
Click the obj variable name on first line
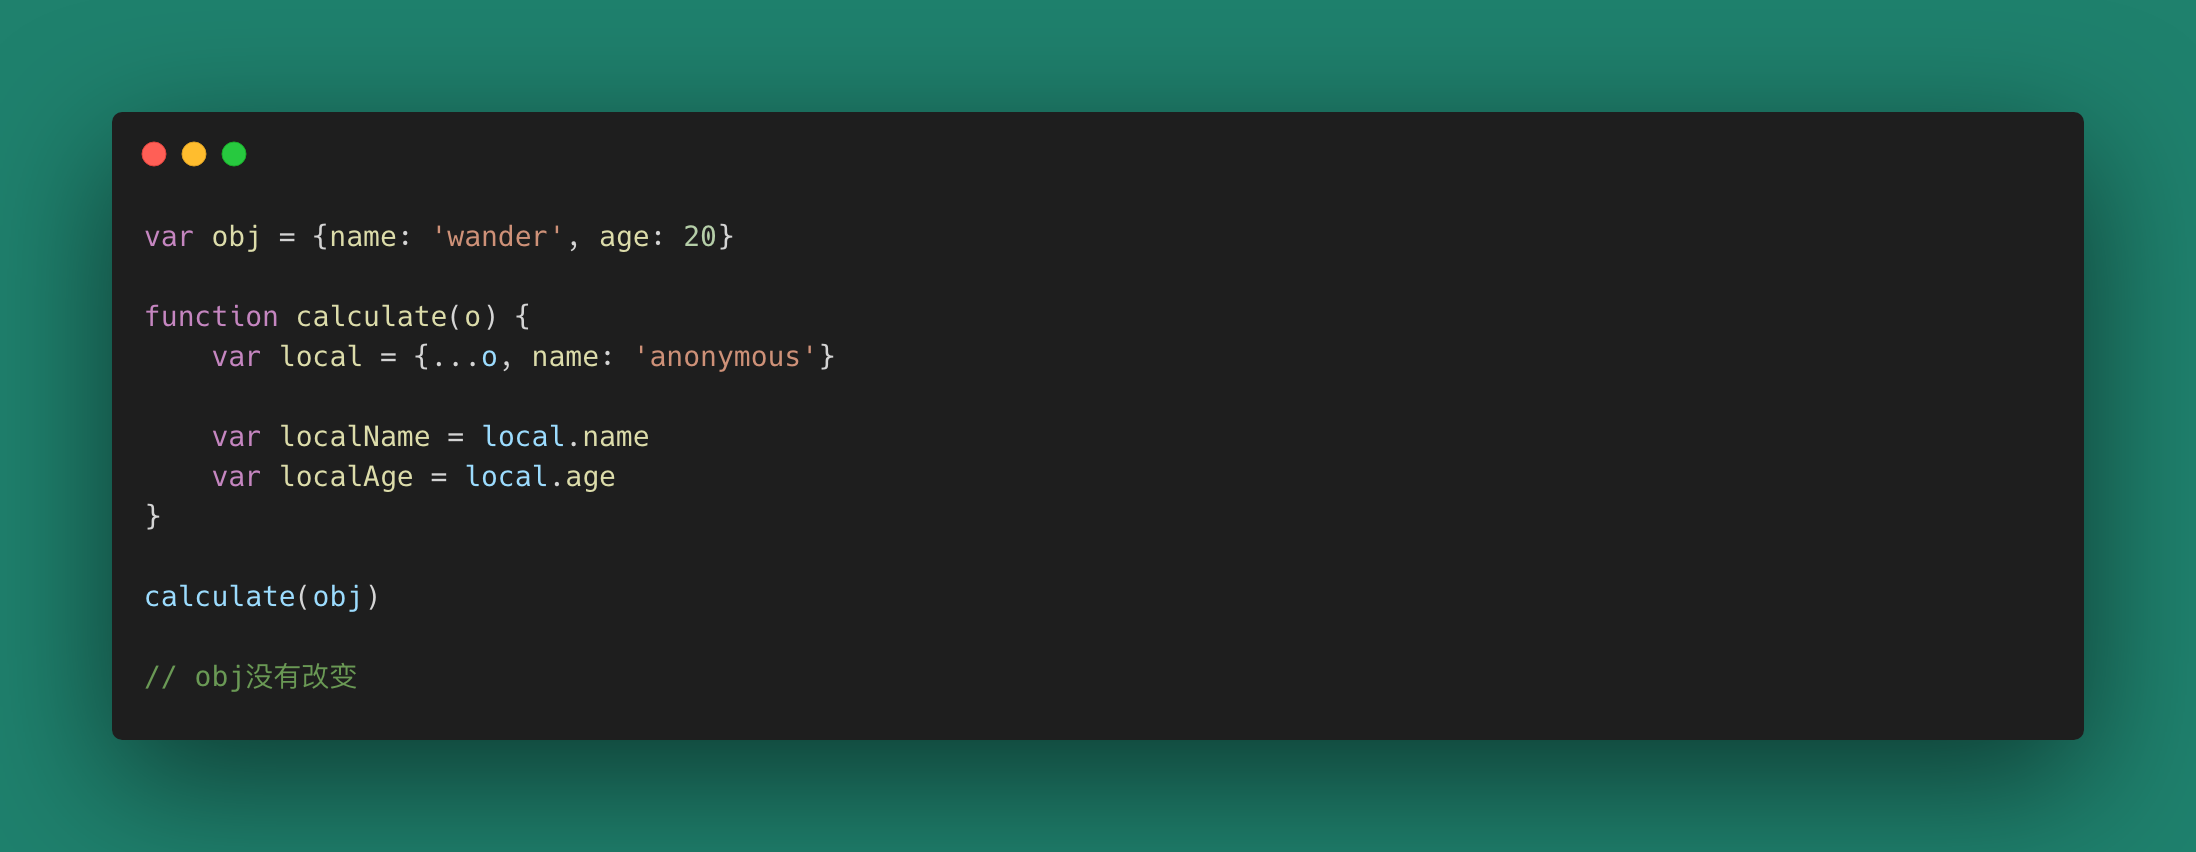pyautogui.click(x=236, y=238)
